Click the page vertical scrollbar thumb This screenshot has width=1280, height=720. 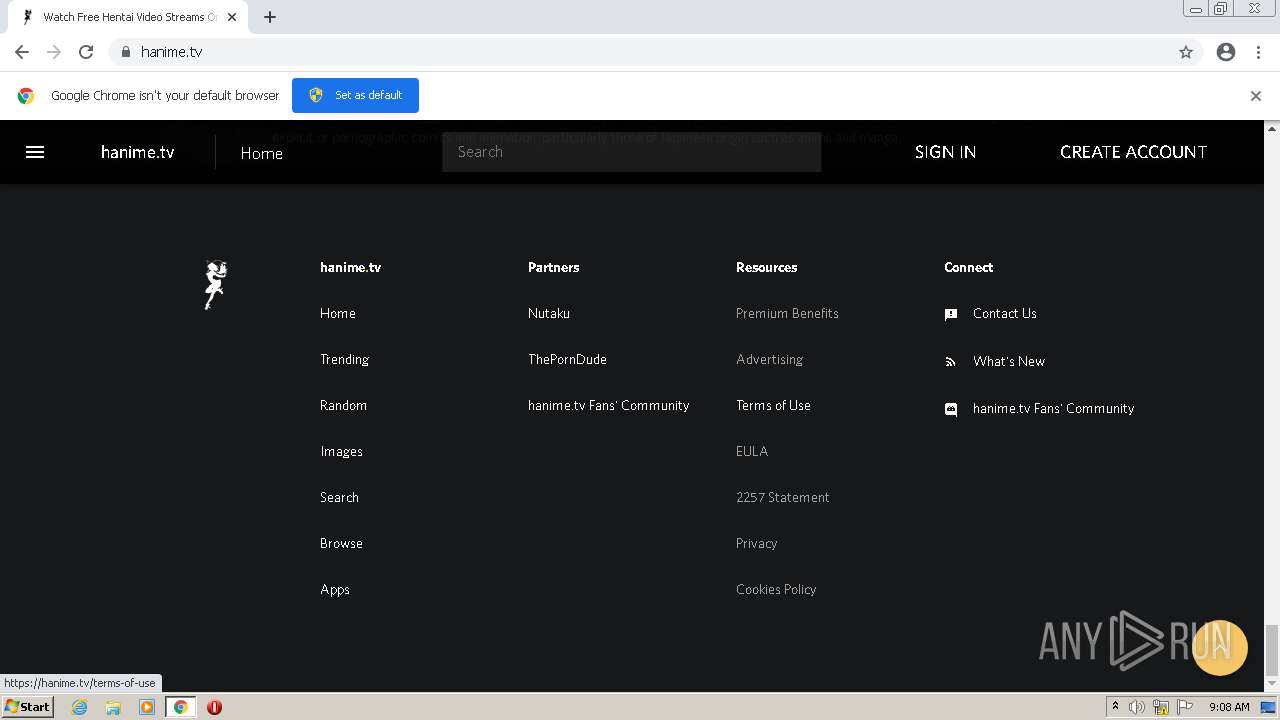coord(1272,650)
